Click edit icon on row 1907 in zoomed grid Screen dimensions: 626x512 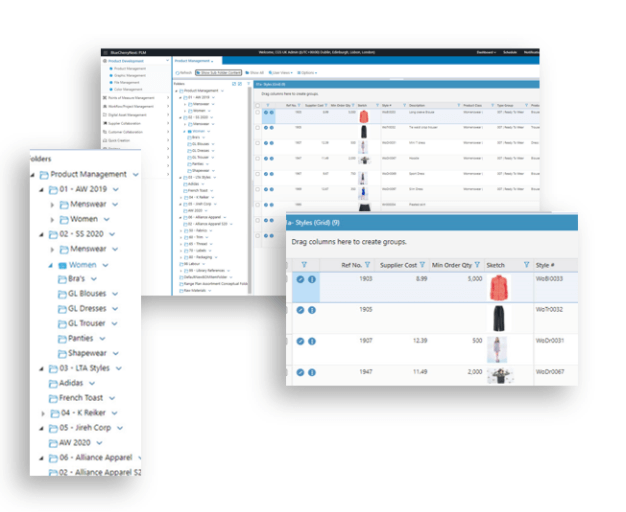click(x=300, y=341)
